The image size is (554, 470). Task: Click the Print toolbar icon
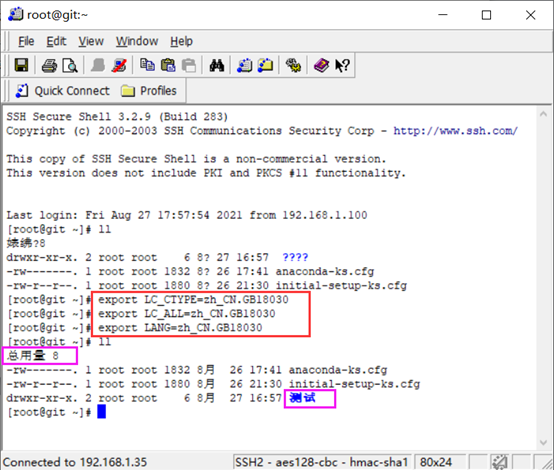[x=49, y=66]
